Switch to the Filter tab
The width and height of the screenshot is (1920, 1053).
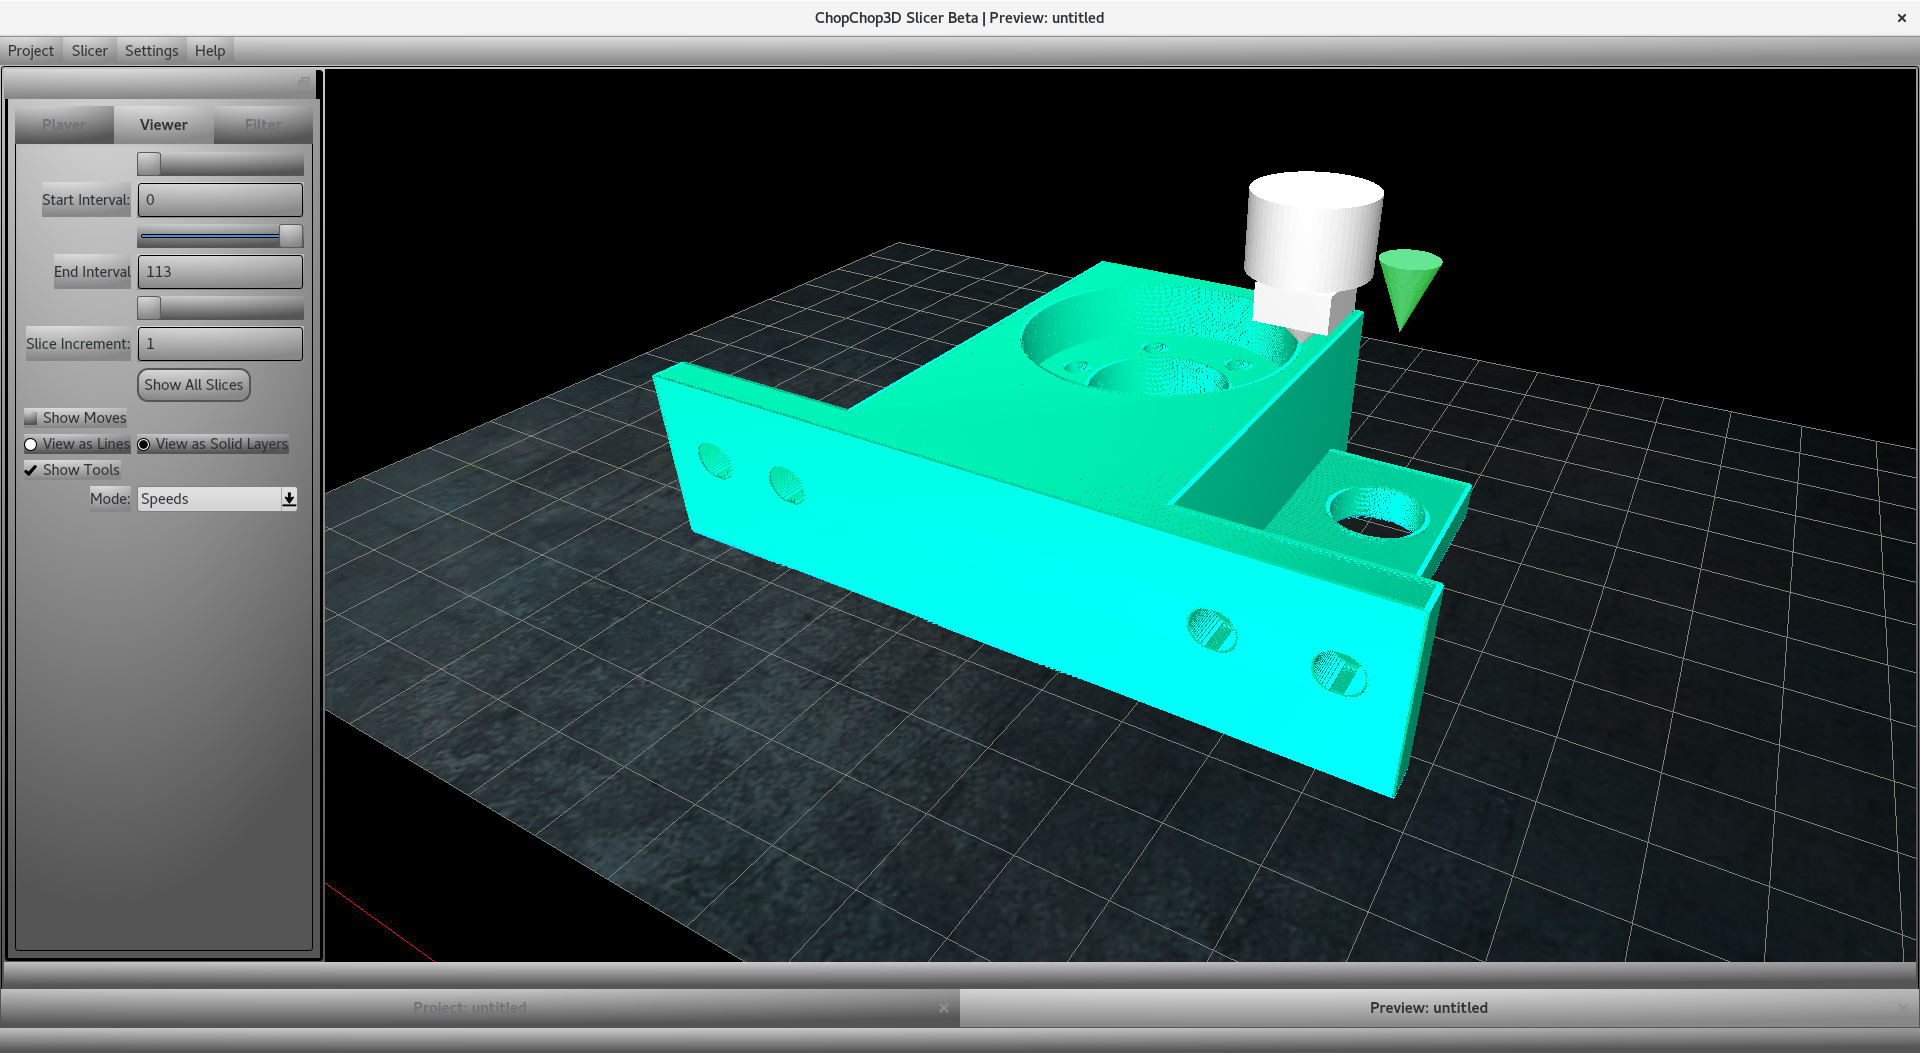click(x=263, y=125)
